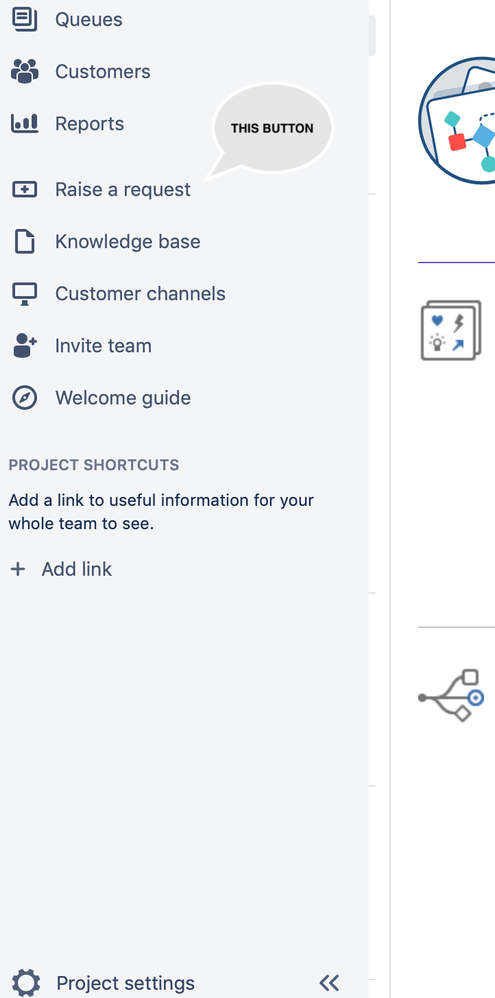The width and height of the screenshot is (495, 998).
Task: Collapse the sidebar with double chevron
Action: coord(329,983)
